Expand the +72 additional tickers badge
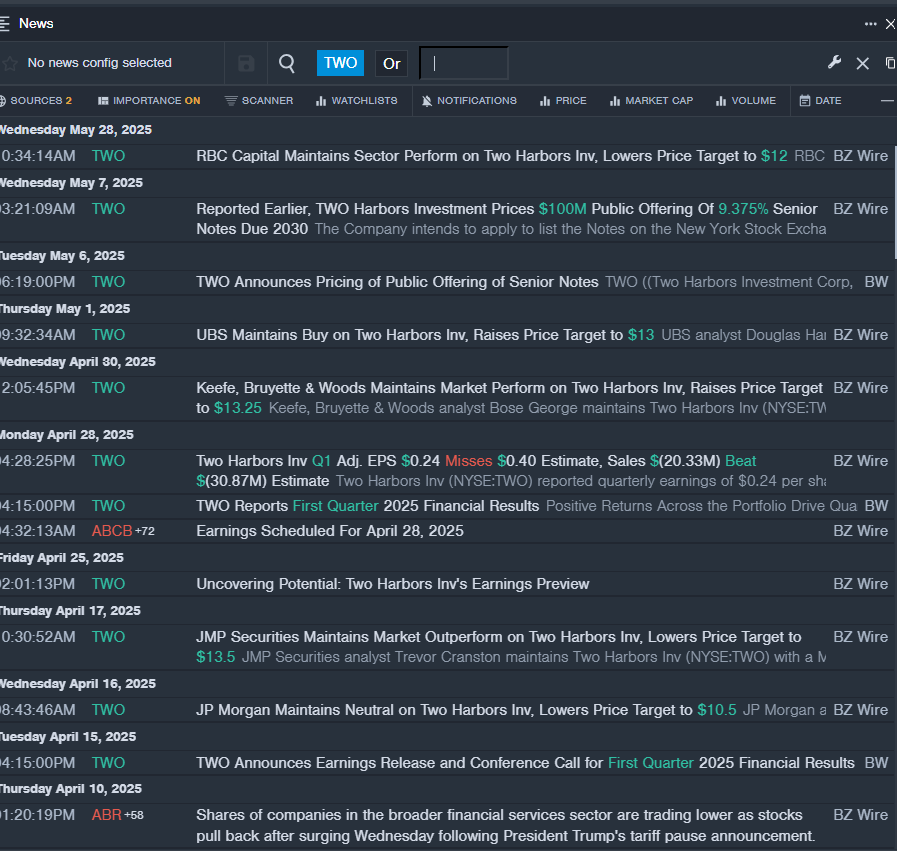 coord(145,531)
